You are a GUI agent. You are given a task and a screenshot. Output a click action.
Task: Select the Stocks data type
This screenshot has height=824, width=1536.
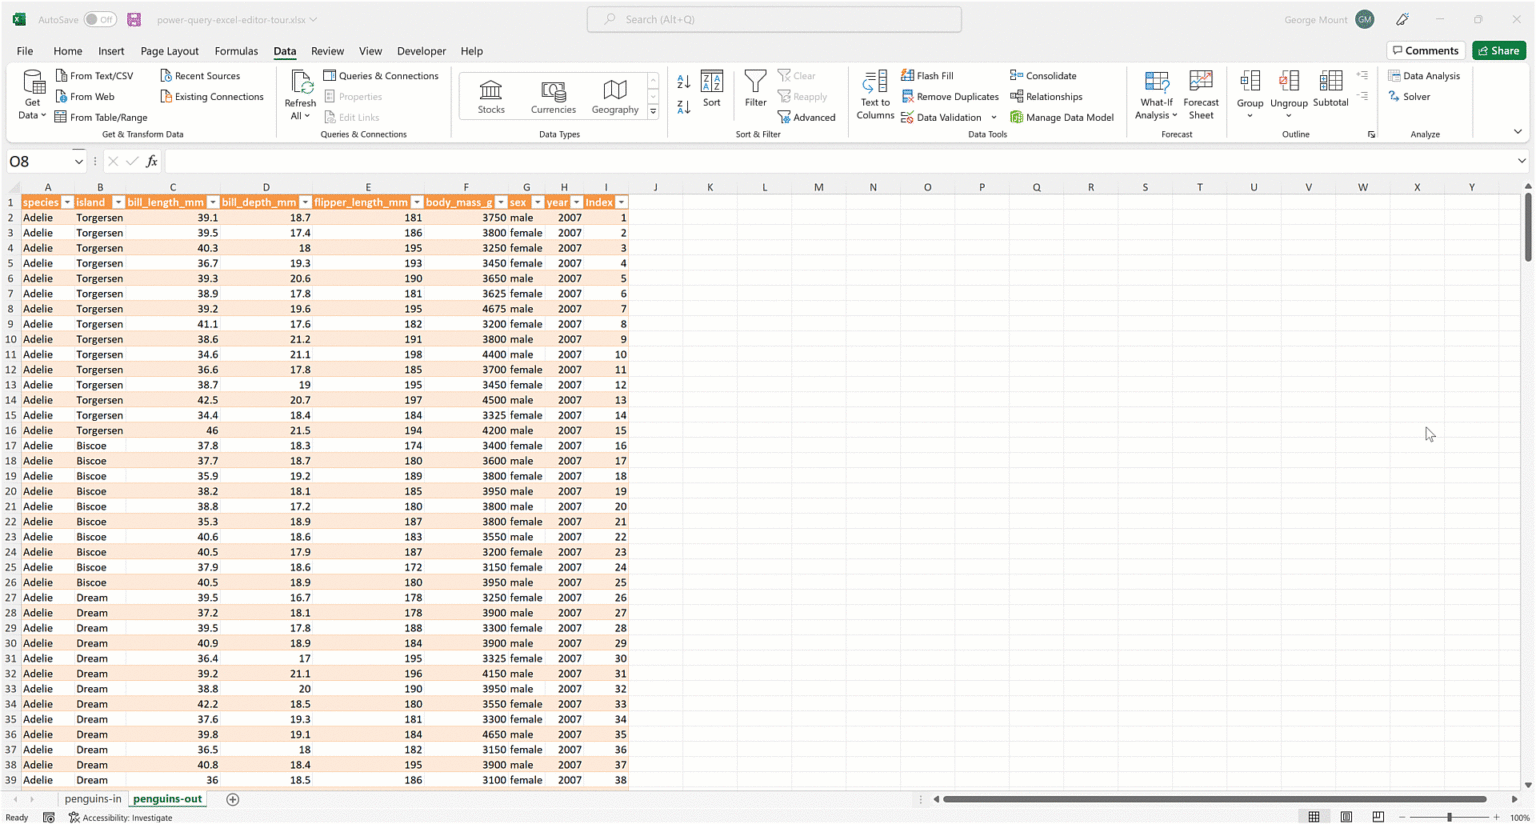click(x=491, y=96)
